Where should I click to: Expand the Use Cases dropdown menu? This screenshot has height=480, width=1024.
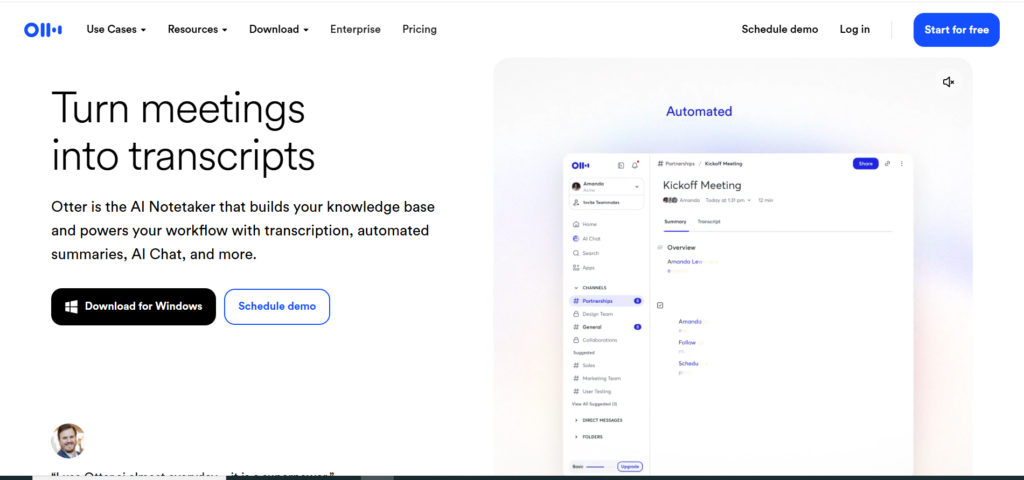[x=116, y=30]
